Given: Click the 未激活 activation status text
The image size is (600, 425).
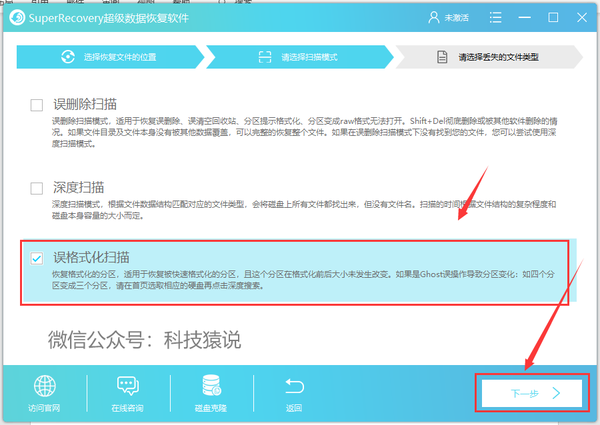Looking at the screenshot, I should tap(457, 18).
